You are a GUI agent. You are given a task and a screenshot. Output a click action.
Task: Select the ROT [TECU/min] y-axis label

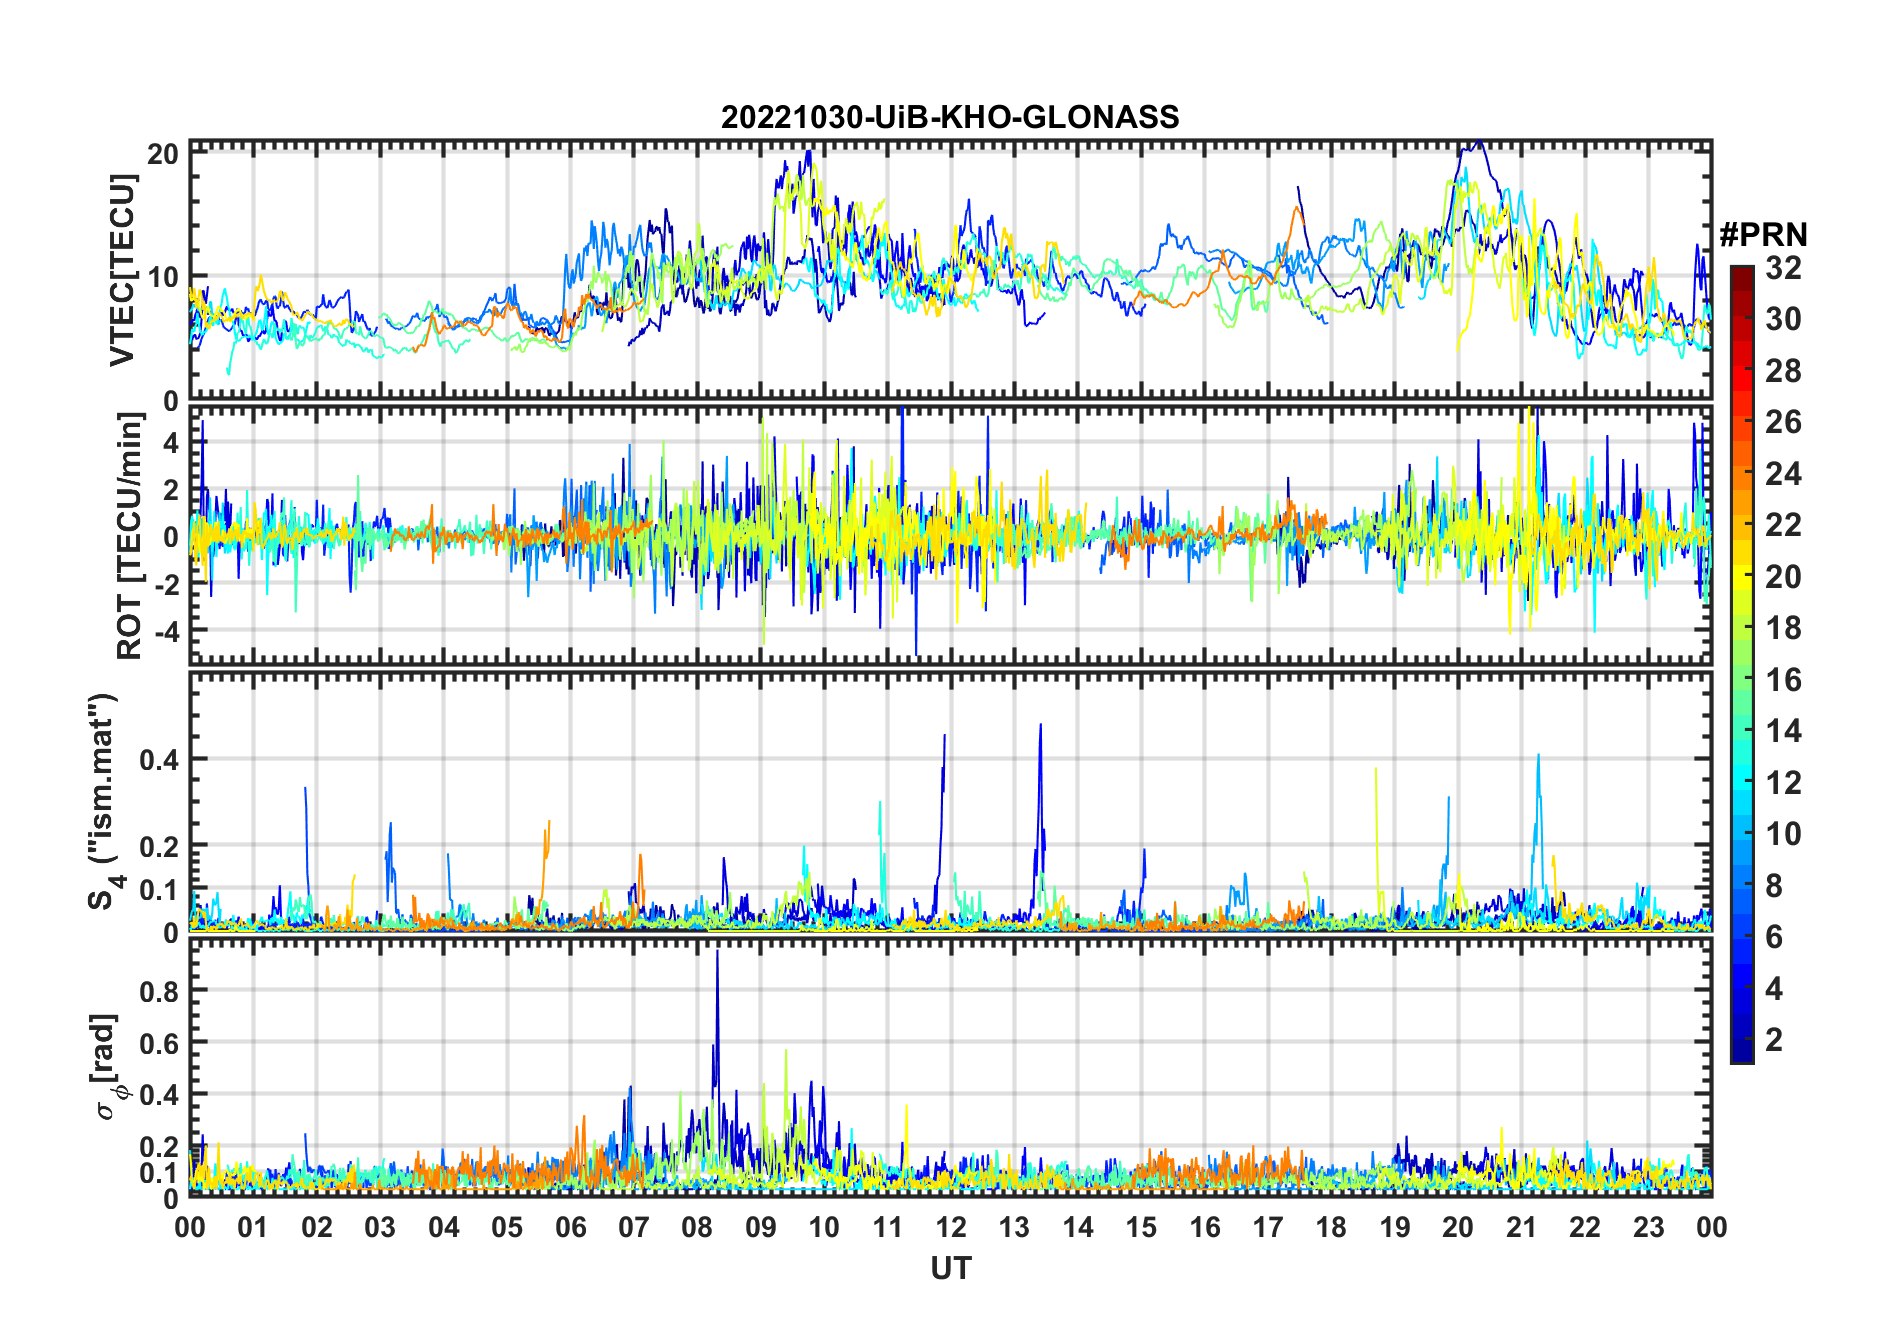tap(130, 536)
